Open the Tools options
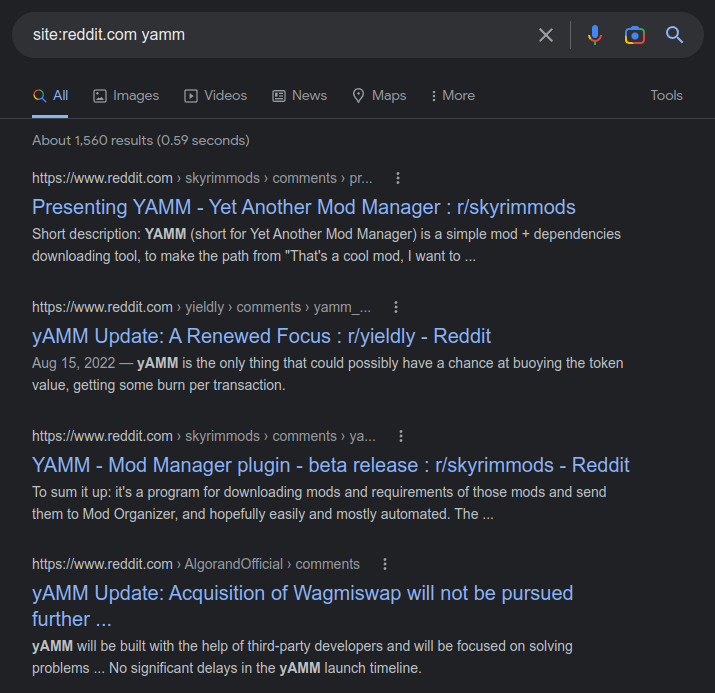Screen dimensions: 715x693 pos(666,95)
